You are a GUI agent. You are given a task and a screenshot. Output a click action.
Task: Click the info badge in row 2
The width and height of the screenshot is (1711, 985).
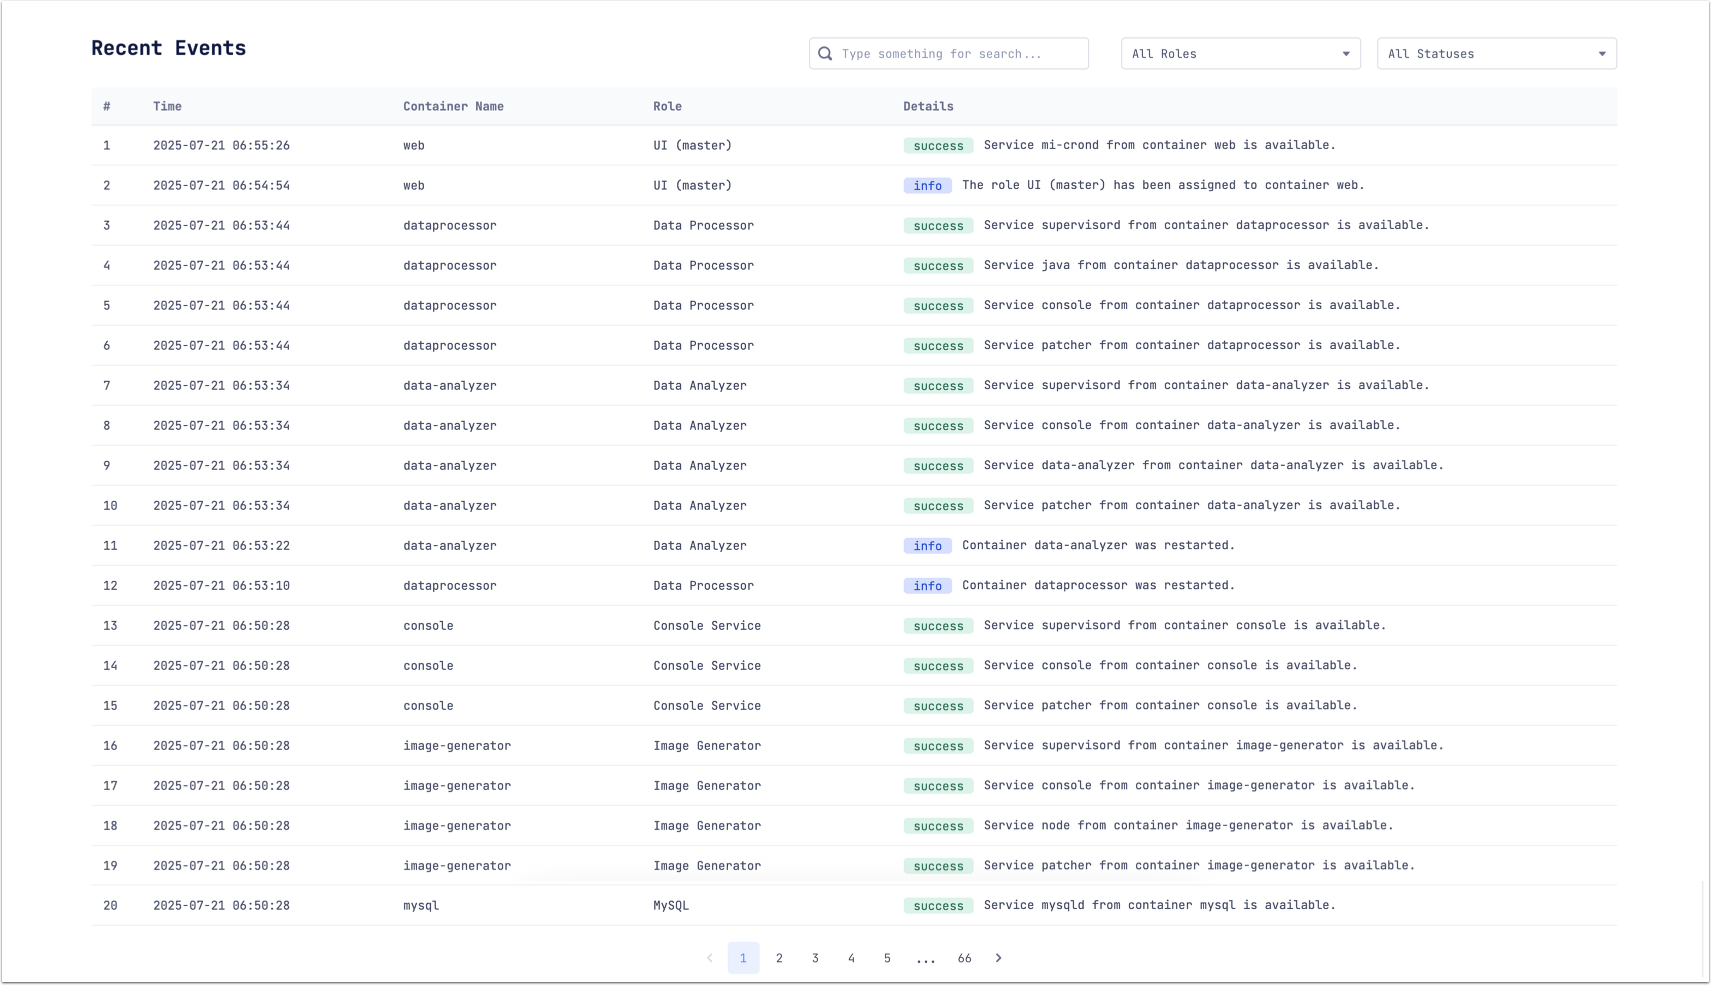pos(927,186)
